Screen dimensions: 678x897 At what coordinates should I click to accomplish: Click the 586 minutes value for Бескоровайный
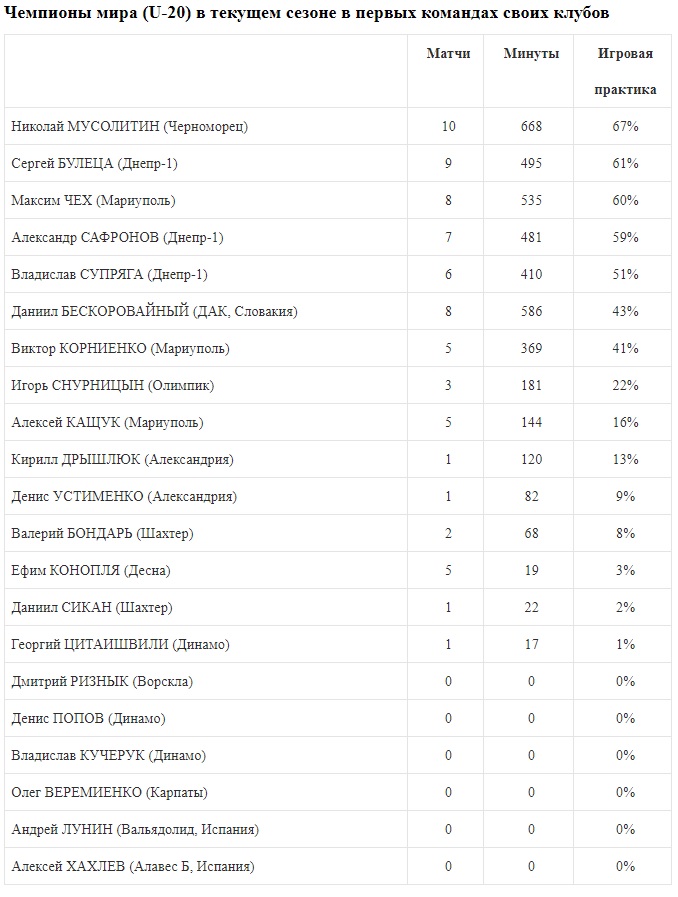click(531, 311)
